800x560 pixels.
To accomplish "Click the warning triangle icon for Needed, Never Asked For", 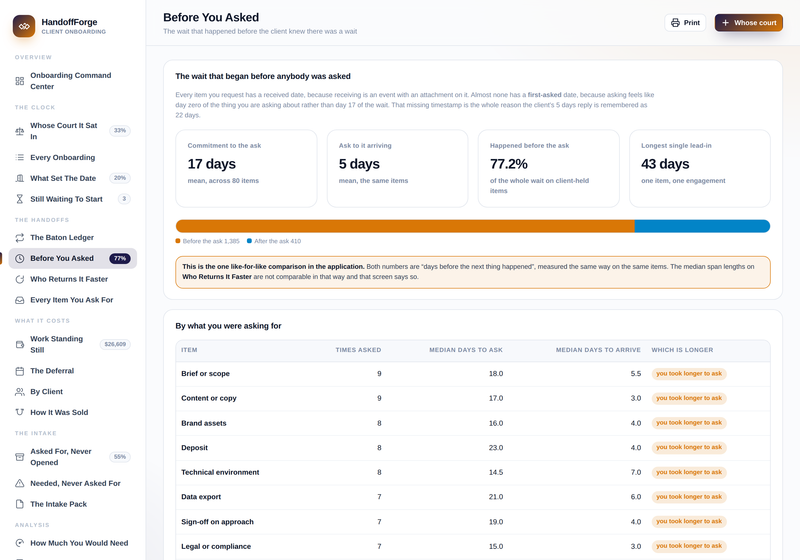I will (19, 483).
